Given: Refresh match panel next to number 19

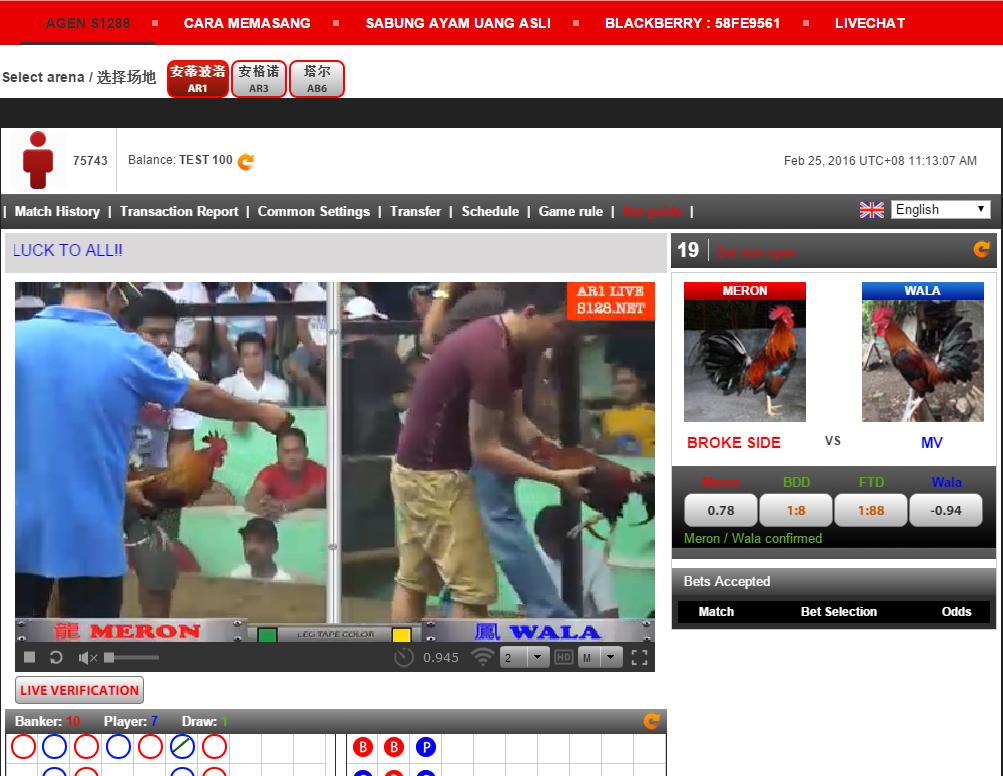Looking at the screenshot, I should pos(981,250).
